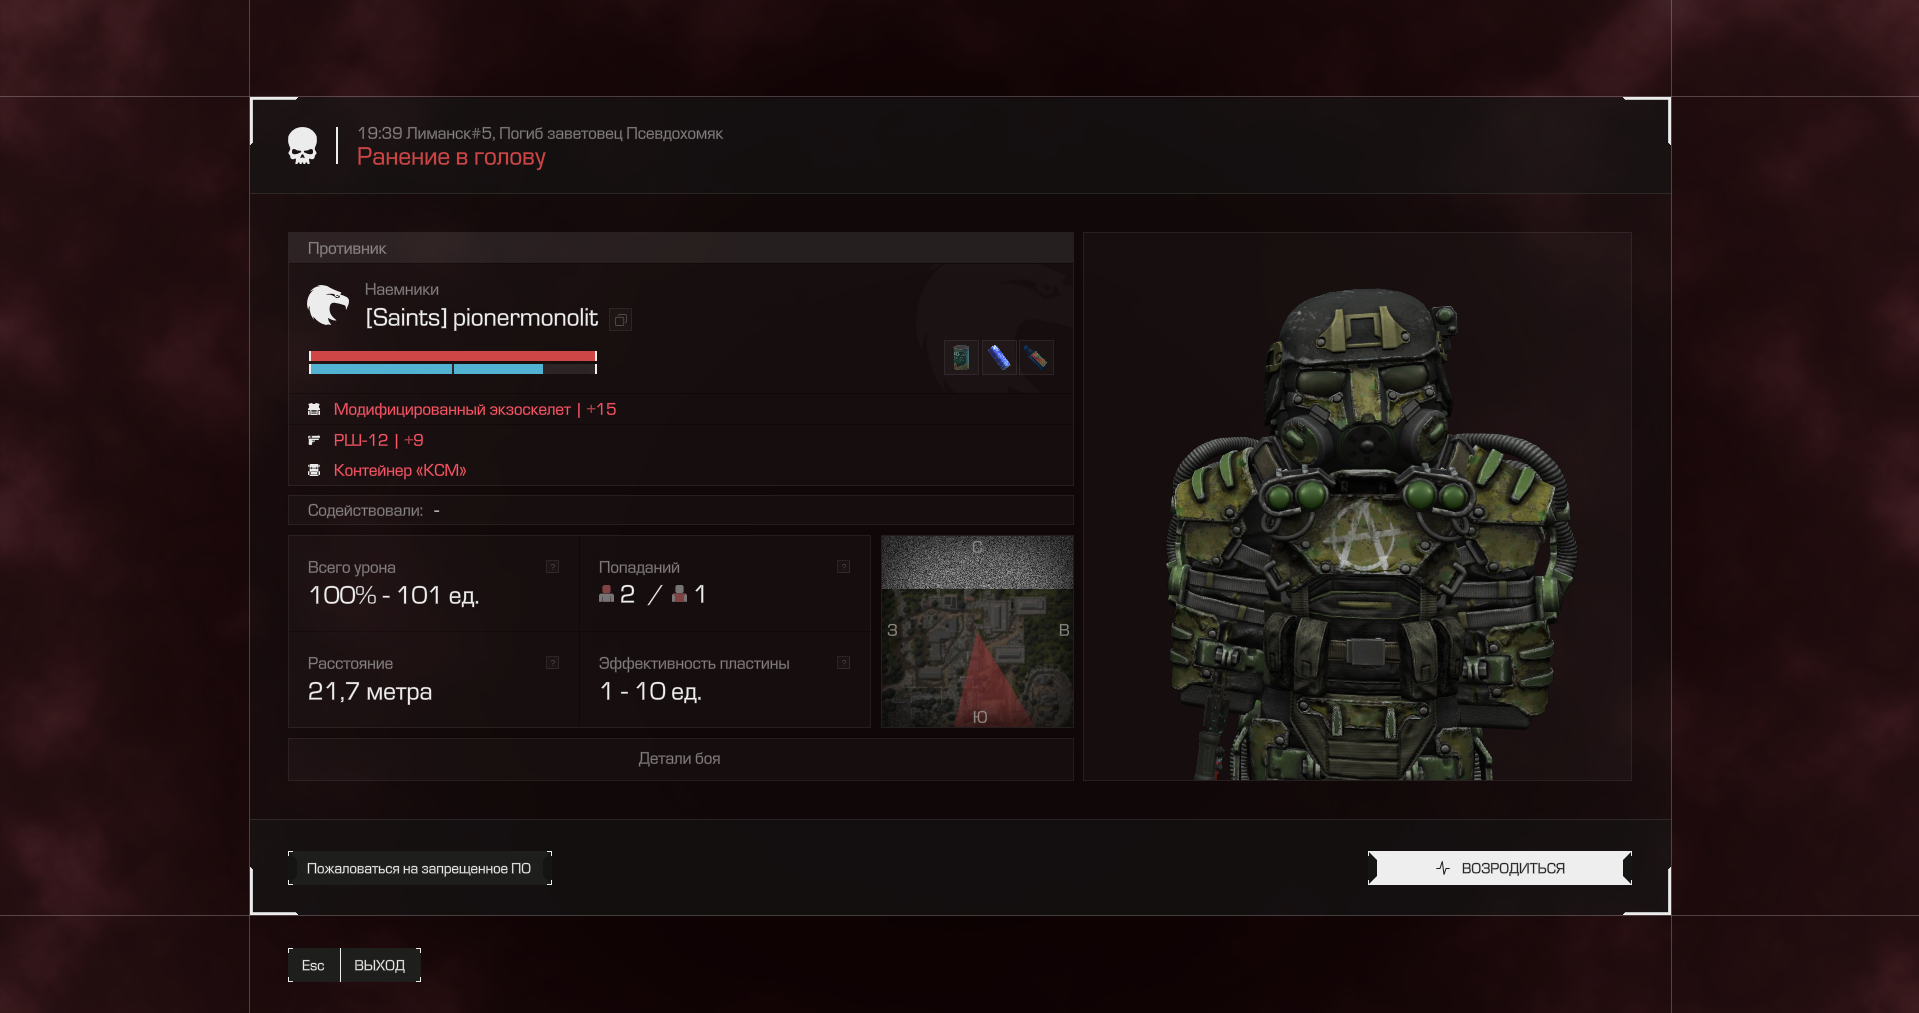The height and width of the screenshot is (1013, 1919).
Task: Click the Содействовали assists row
Action: [x=680, y=510]
